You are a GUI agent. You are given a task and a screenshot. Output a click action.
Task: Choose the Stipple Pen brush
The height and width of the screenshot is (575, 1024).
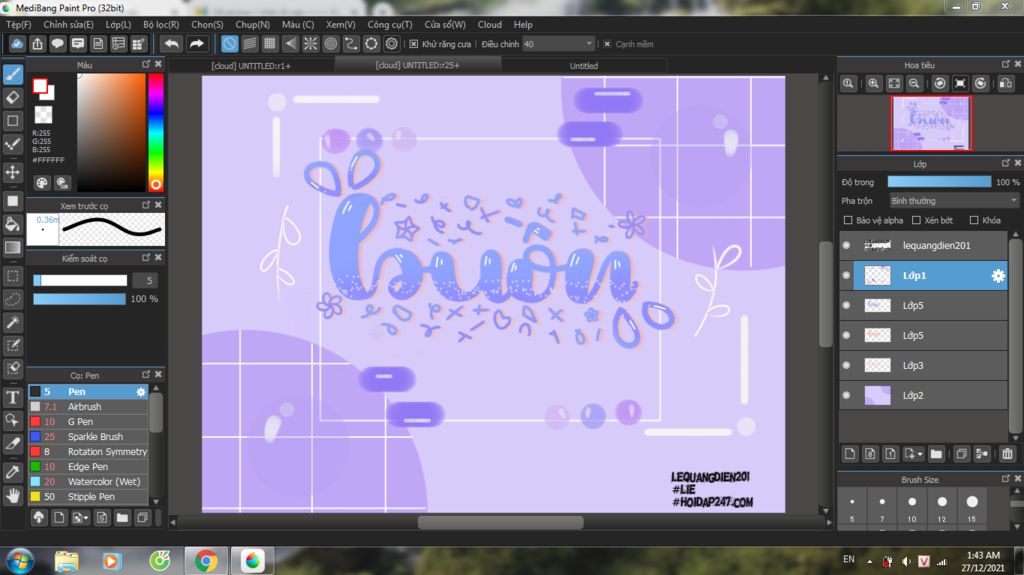[88, 497]
